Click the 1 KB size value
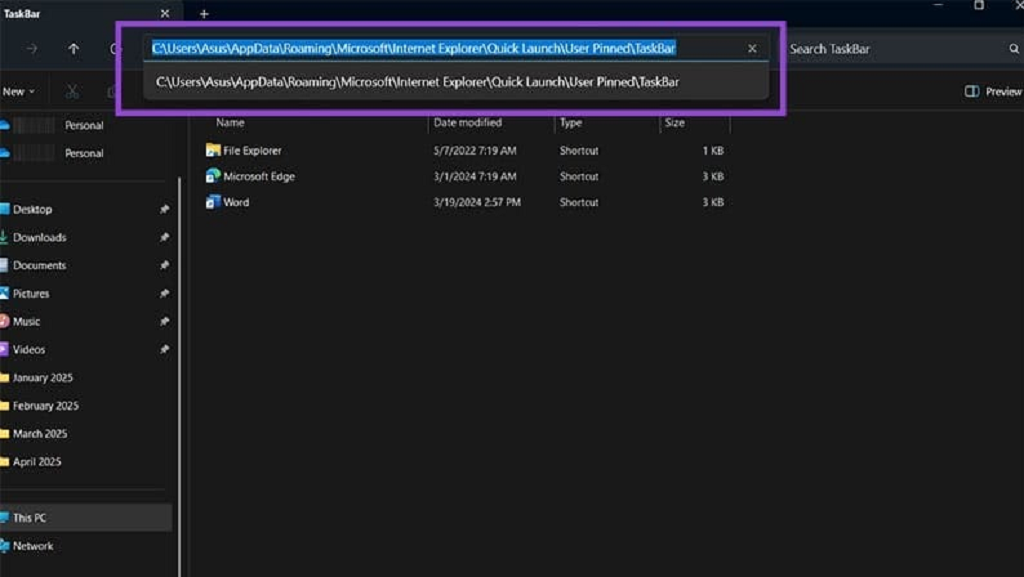The width and height of the screenshot is (1024, 577). (713, 150)
